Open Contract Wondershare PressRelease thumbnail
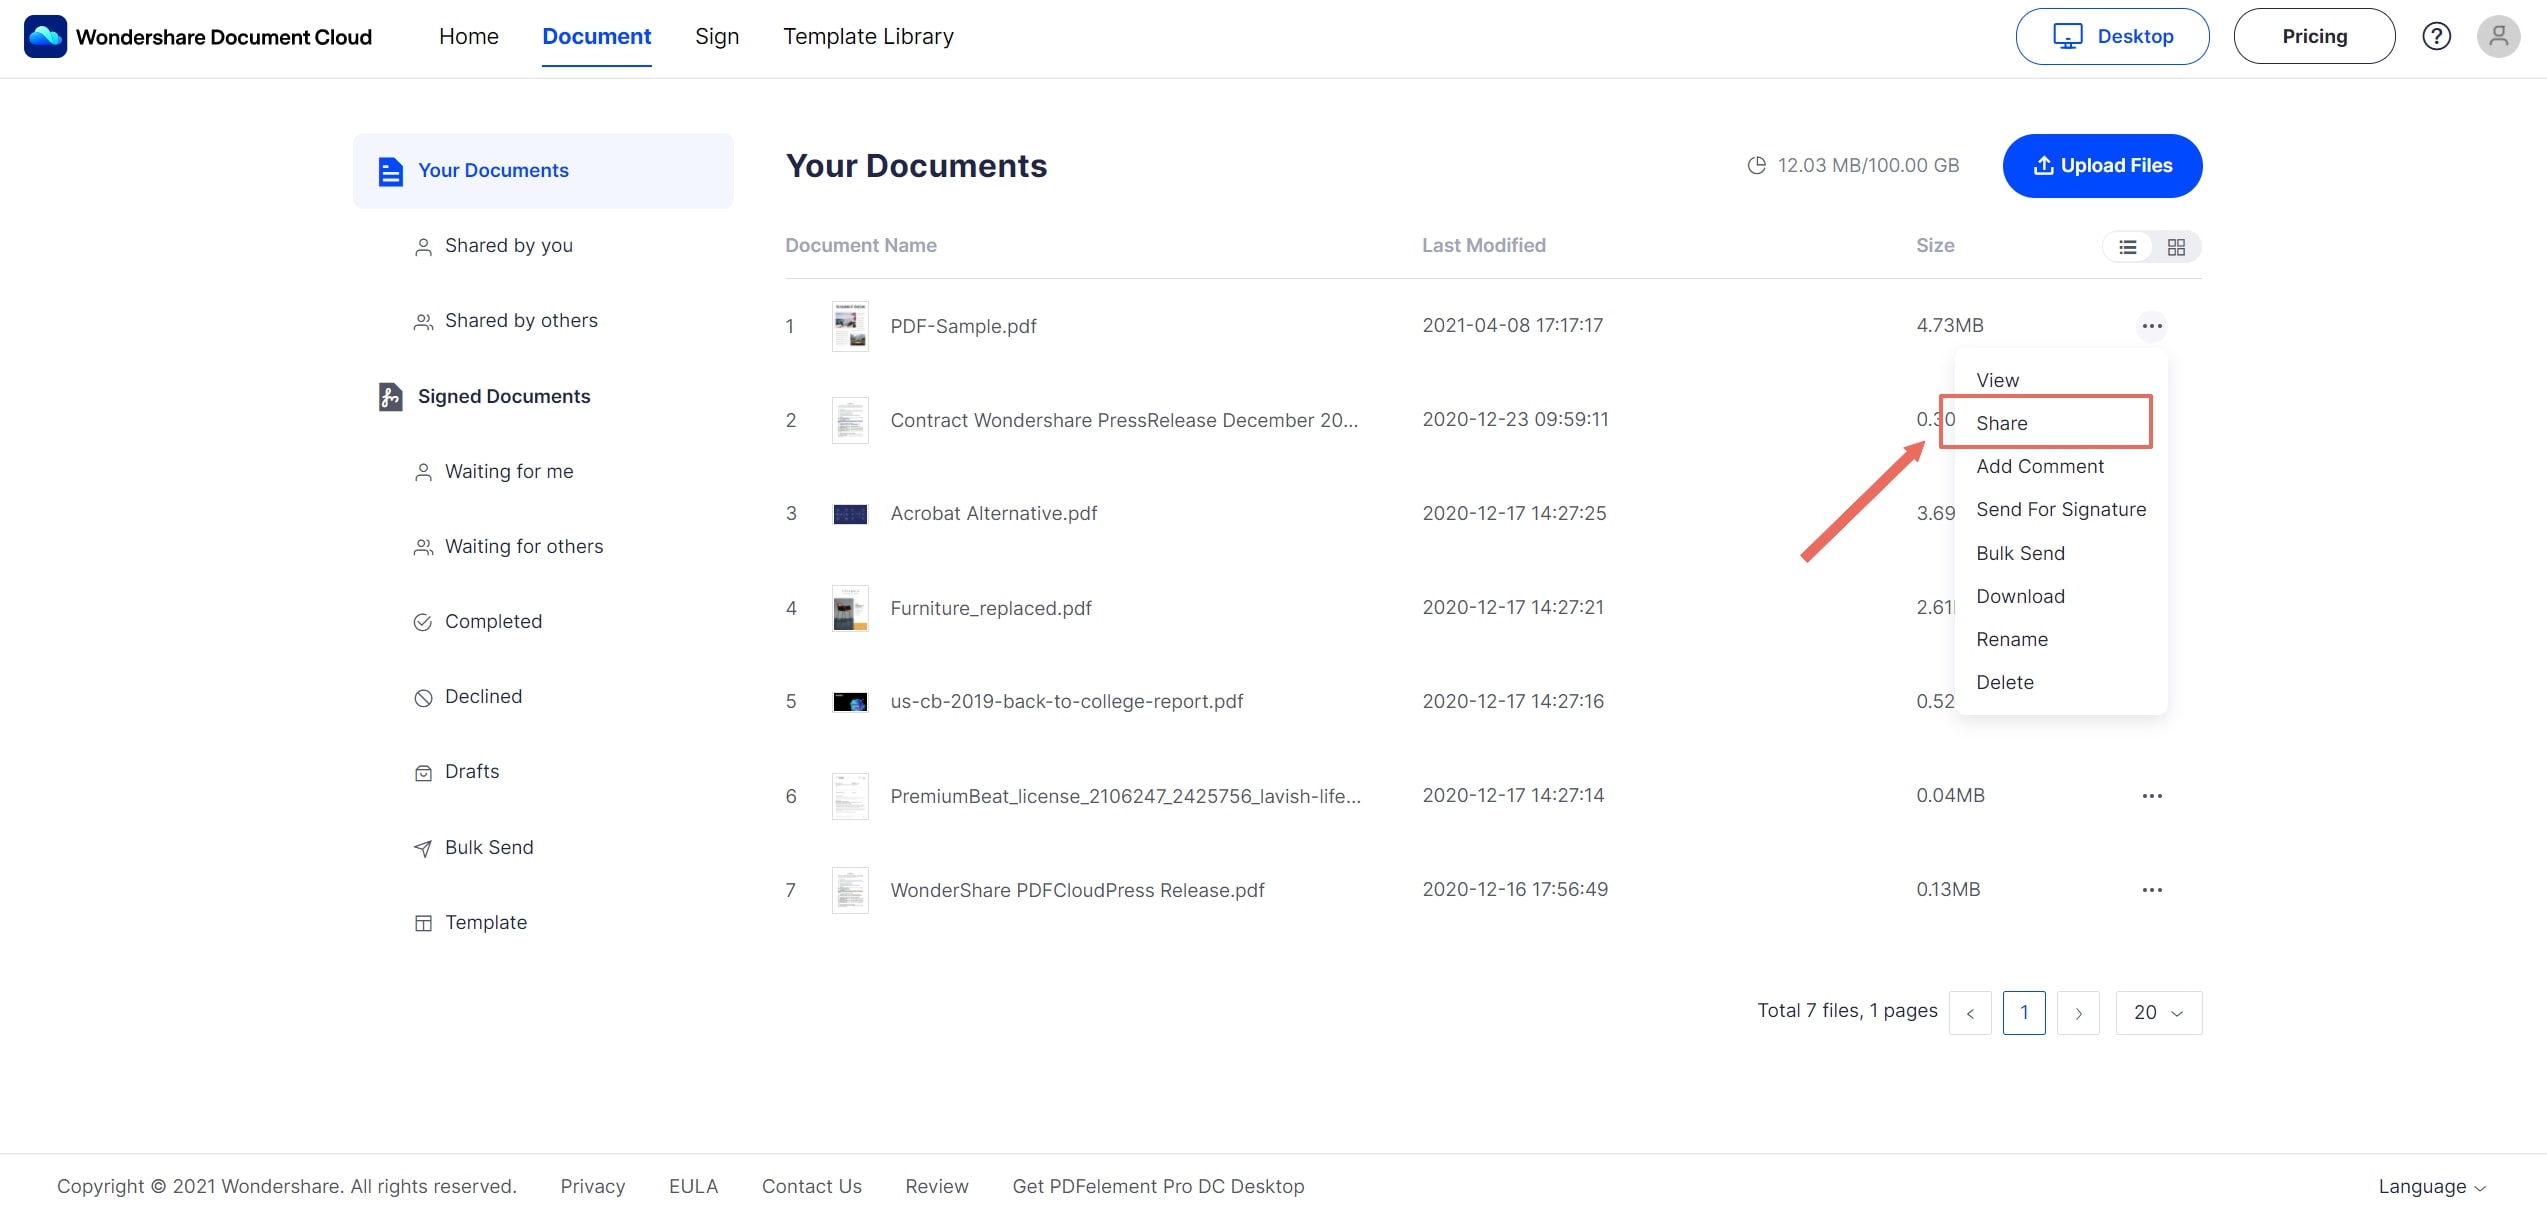This screenshot has width=2547, height=1215. 850,420
